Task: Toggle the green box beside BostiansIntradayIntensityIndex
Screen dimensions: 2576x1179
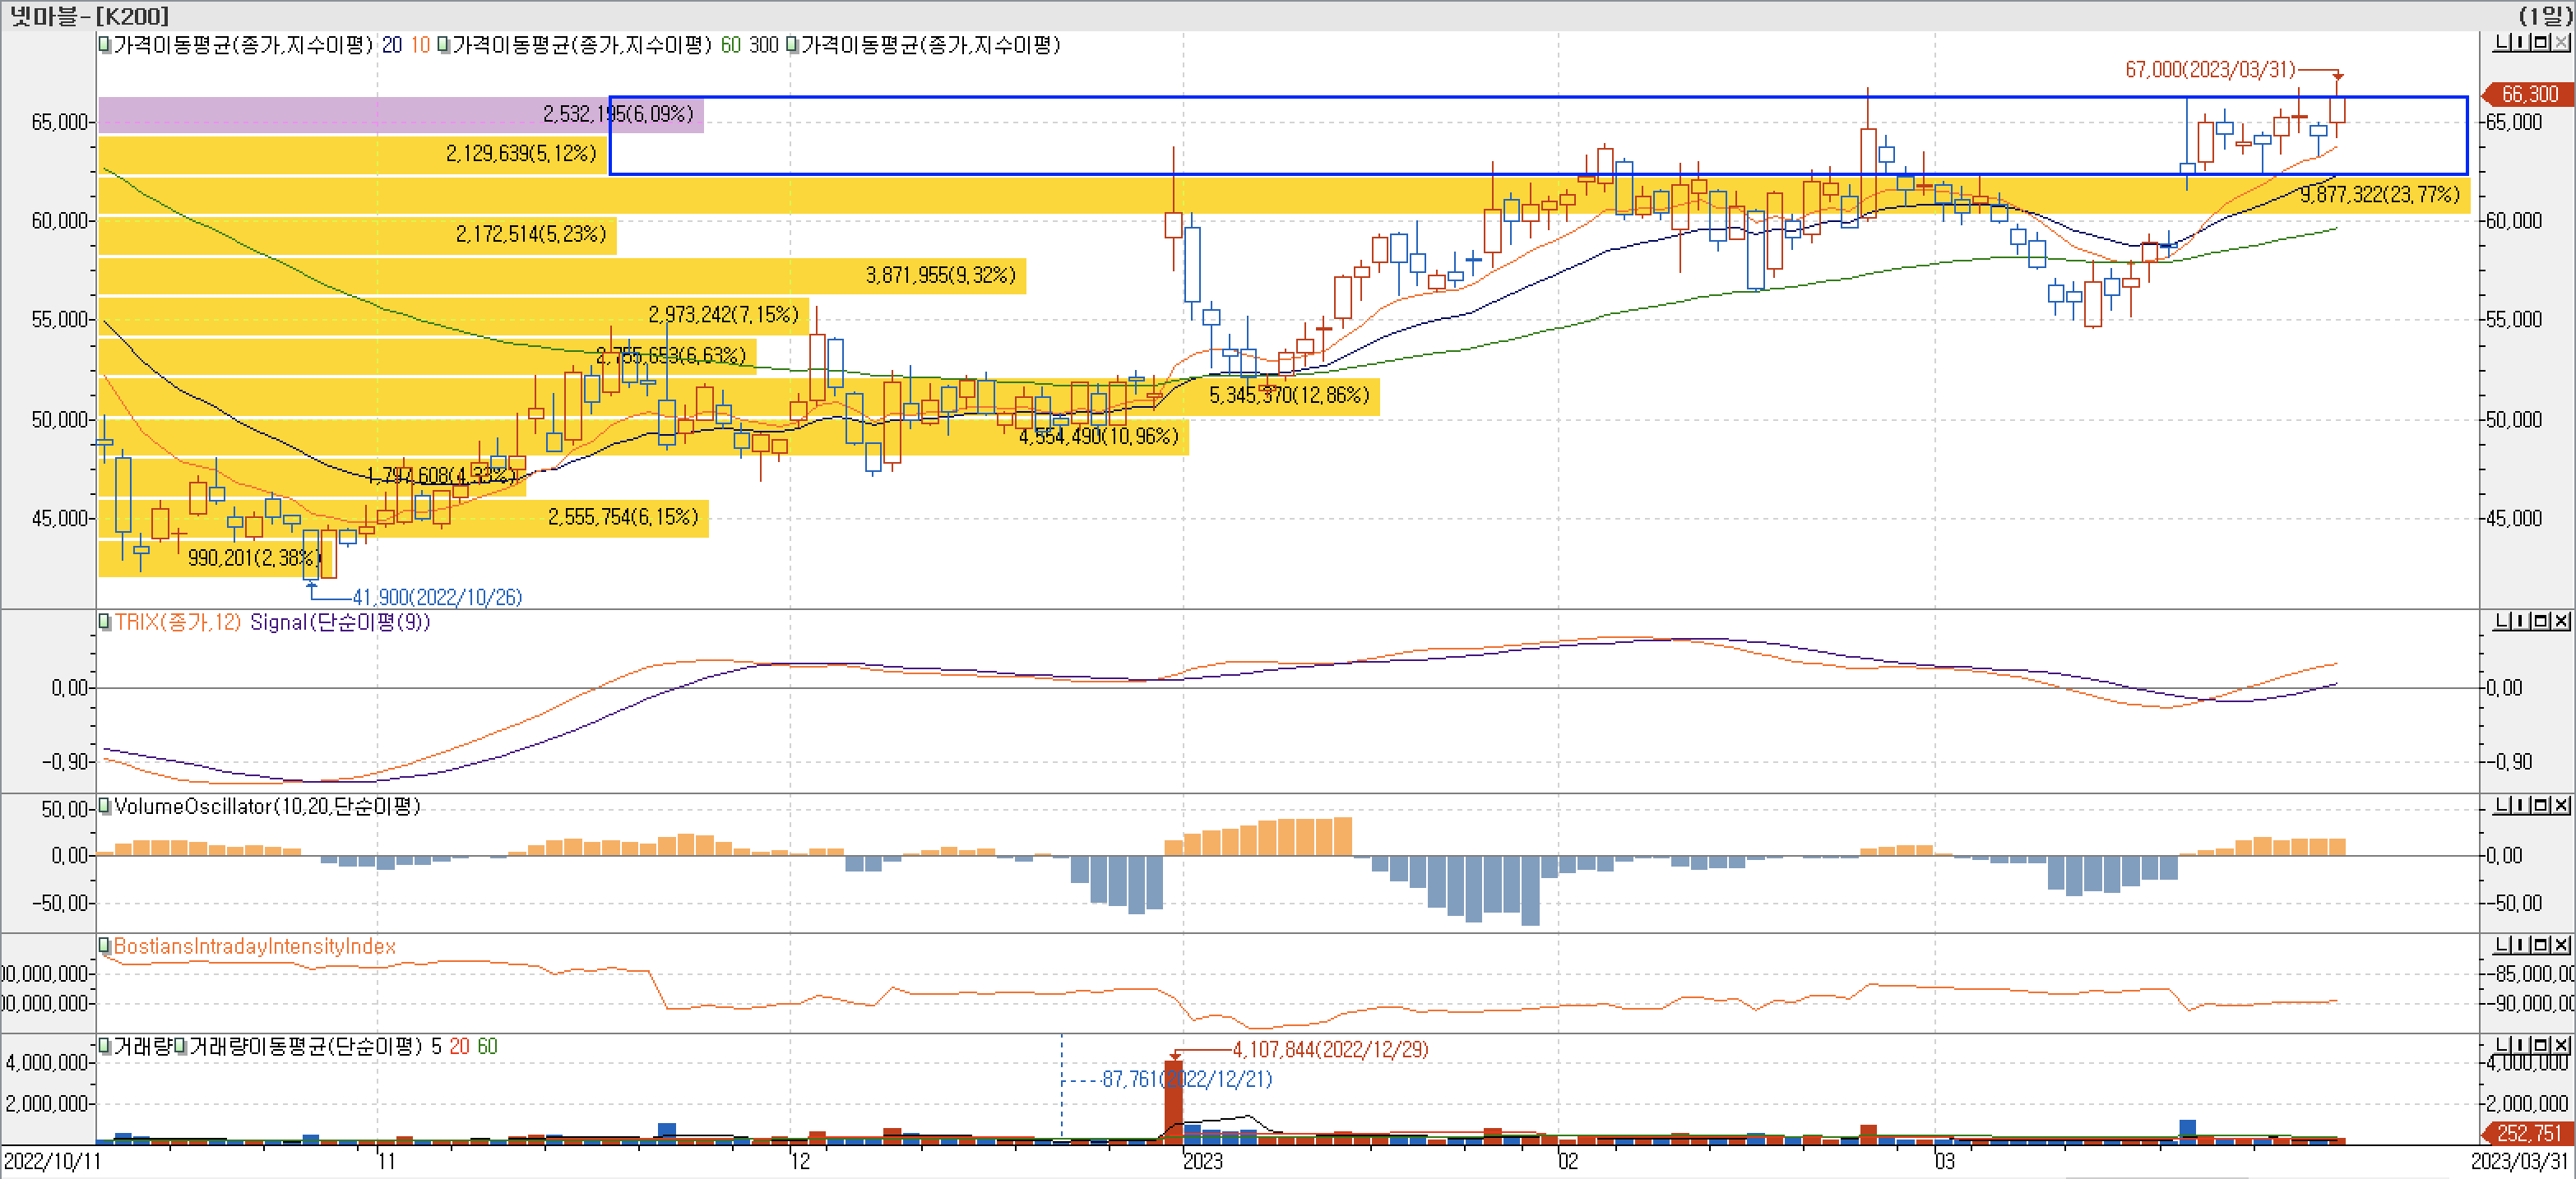Action: tap(104, 945)
